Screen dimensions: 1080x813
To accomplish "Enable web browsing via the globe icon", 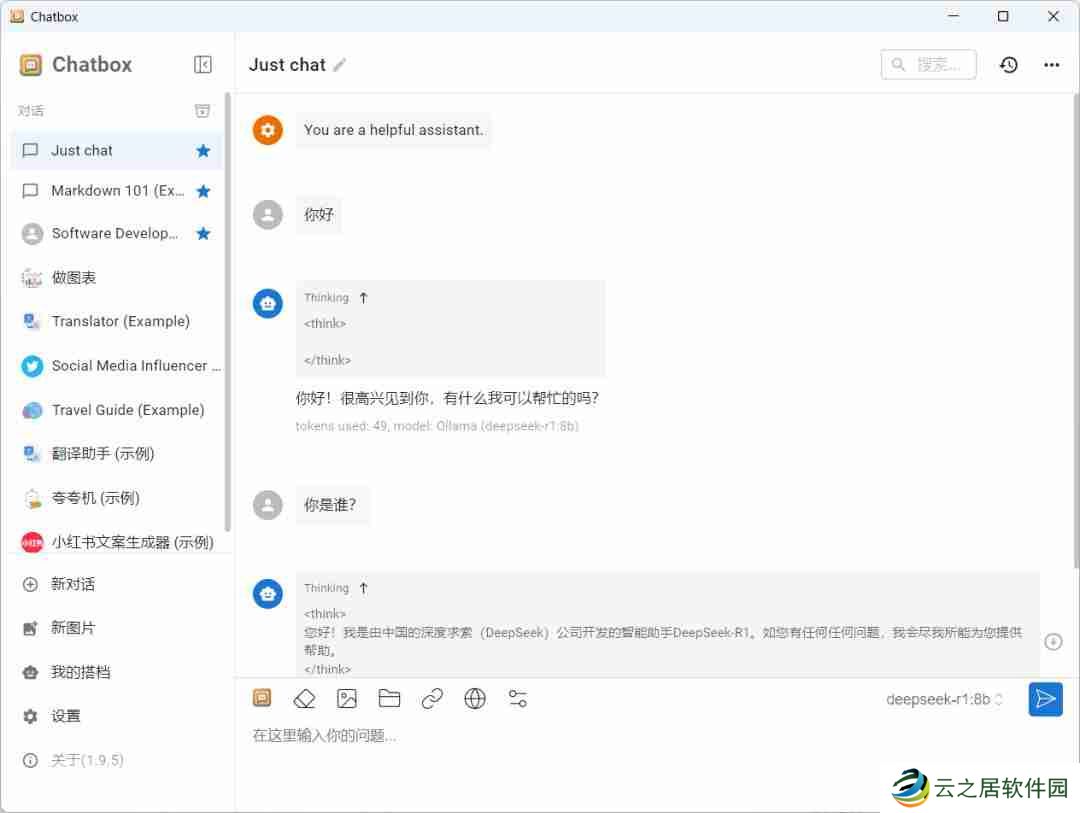I will click(475, 698).
